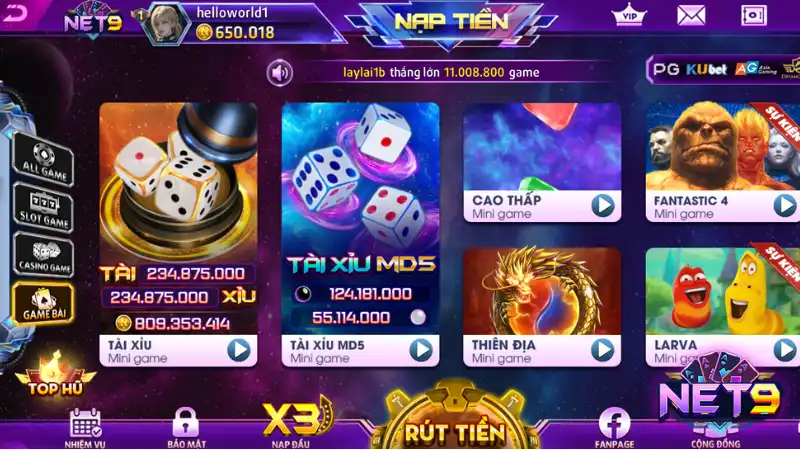Switch to the Casino Game category
Screen dimensions: 800x450
tap(44, 255)
